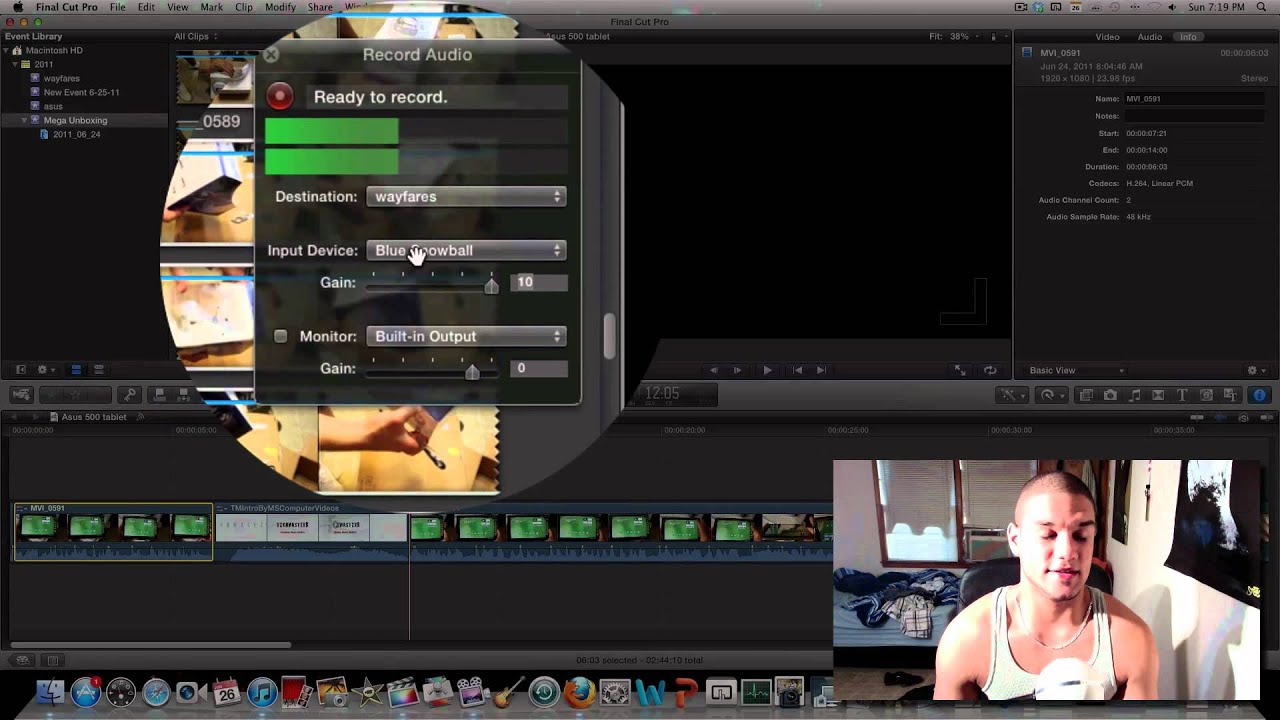Select the TMIntroByMSComputerVideos timeline clip

point(311,531)
